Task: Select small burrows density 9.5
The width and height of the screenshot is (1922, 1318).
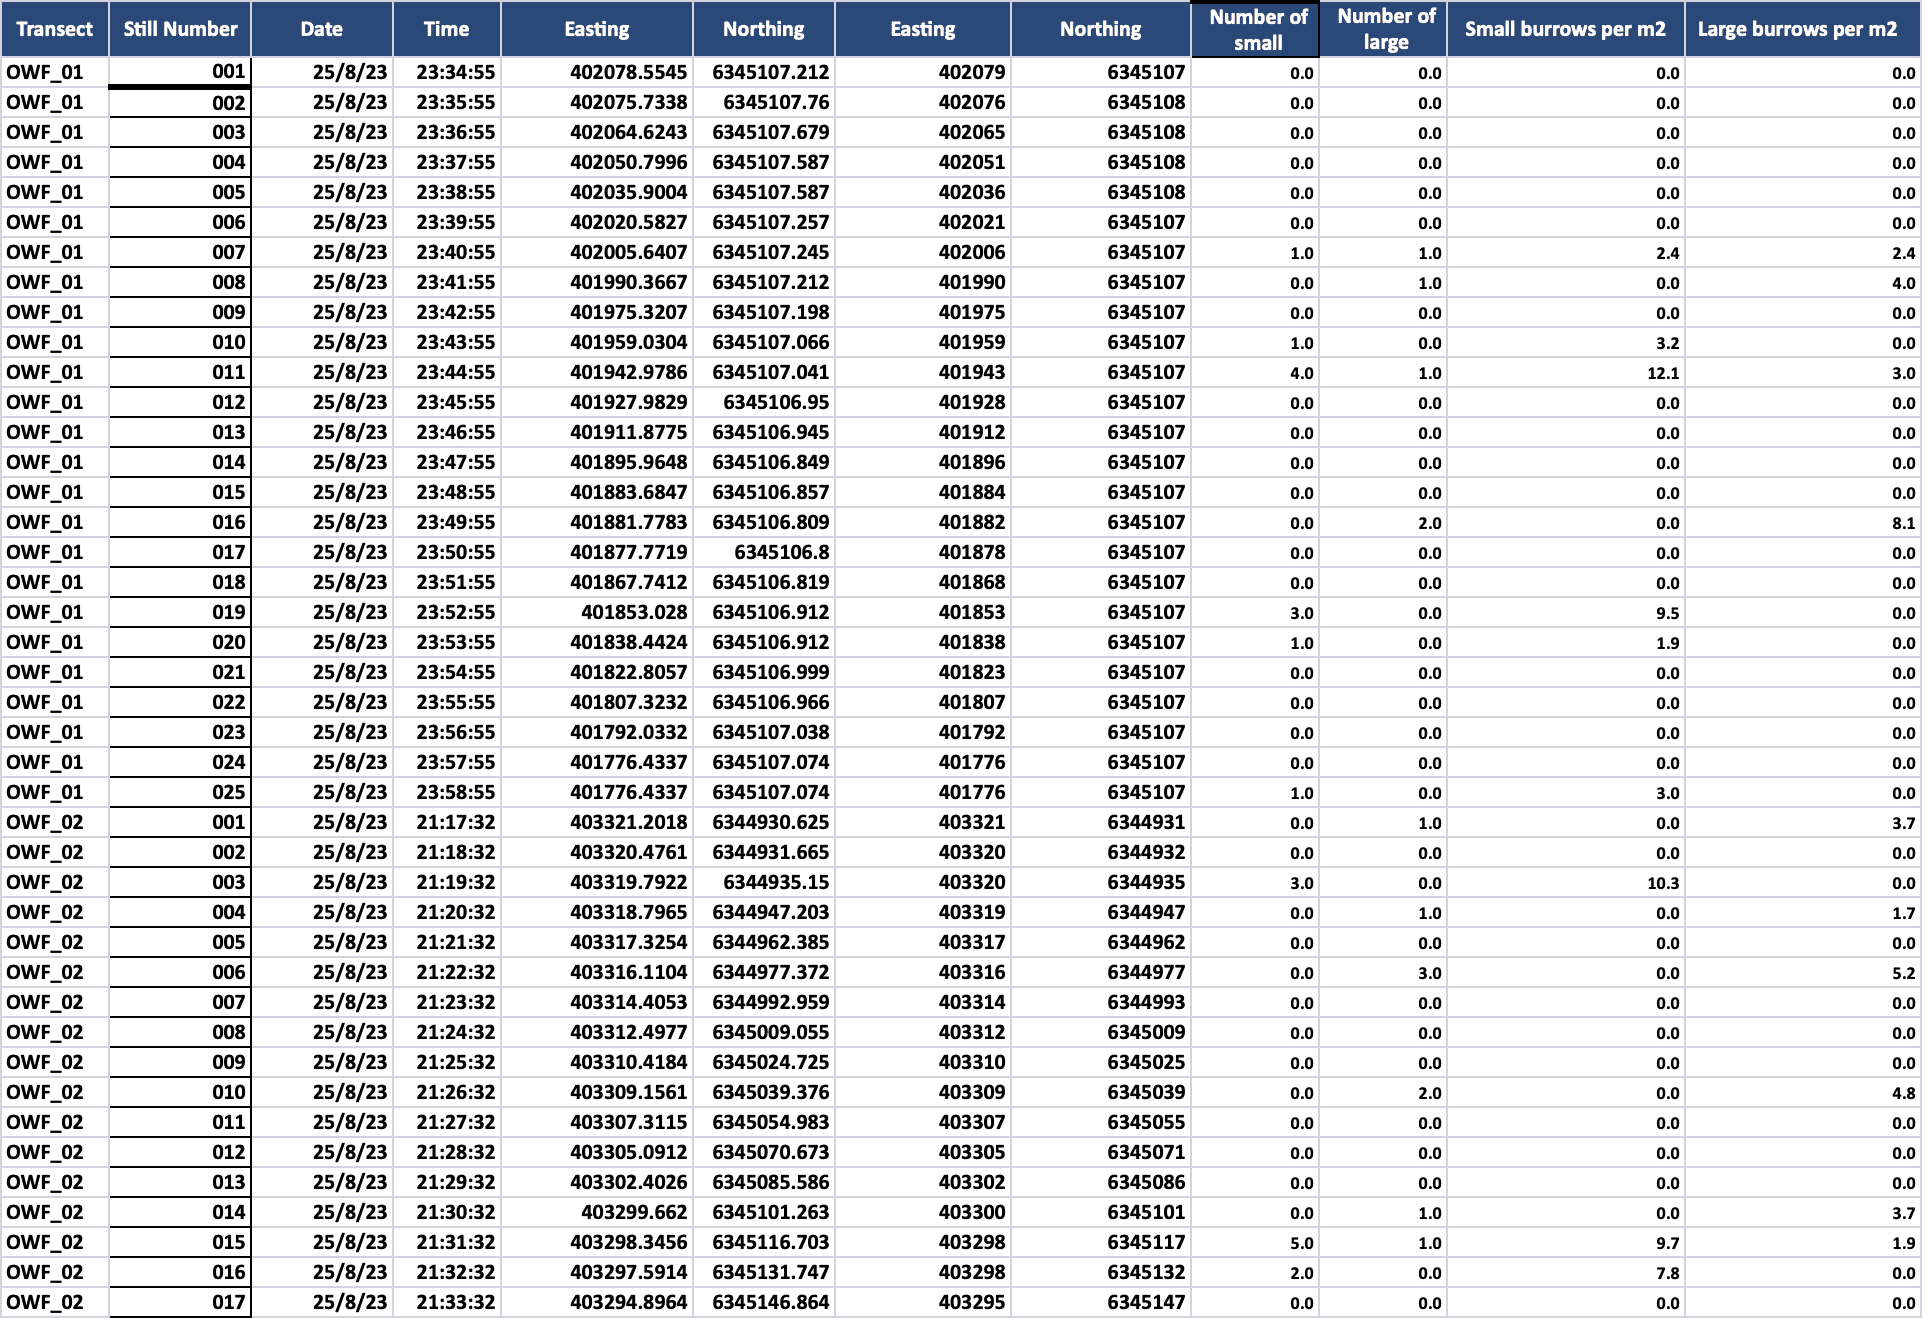Action: click(x=1565, y=612)
